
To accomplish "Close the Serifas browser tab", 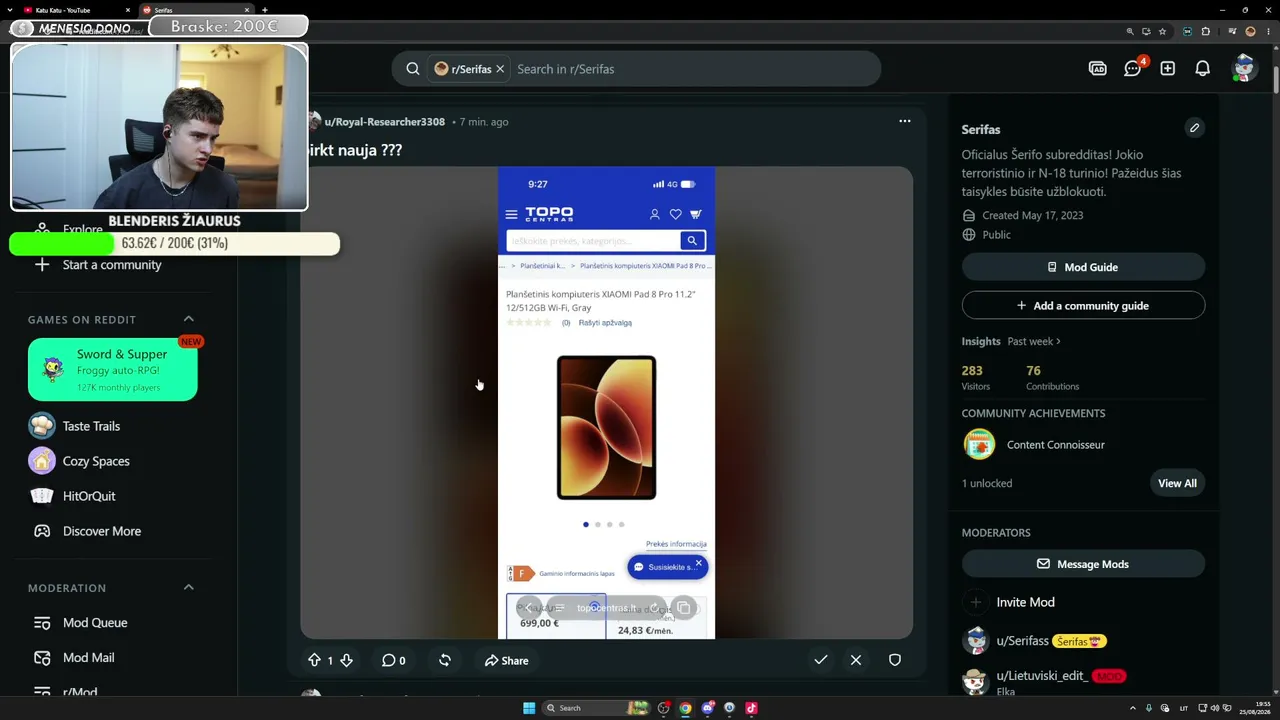I will [247, 10].
